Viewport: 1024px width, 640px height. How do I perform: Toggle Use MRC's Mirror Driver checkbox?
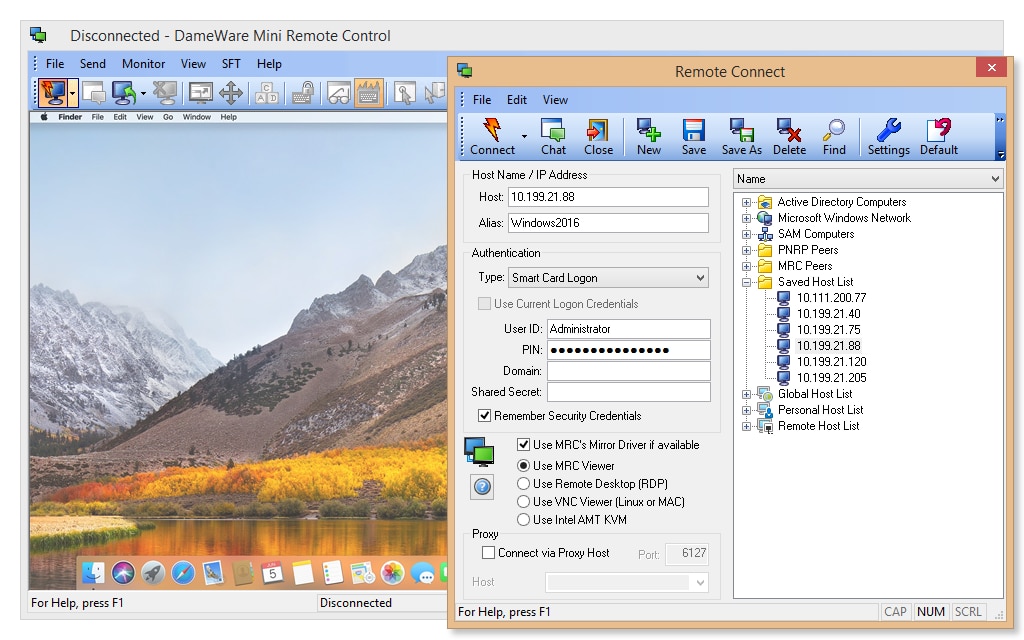click(x=523, y=445)
